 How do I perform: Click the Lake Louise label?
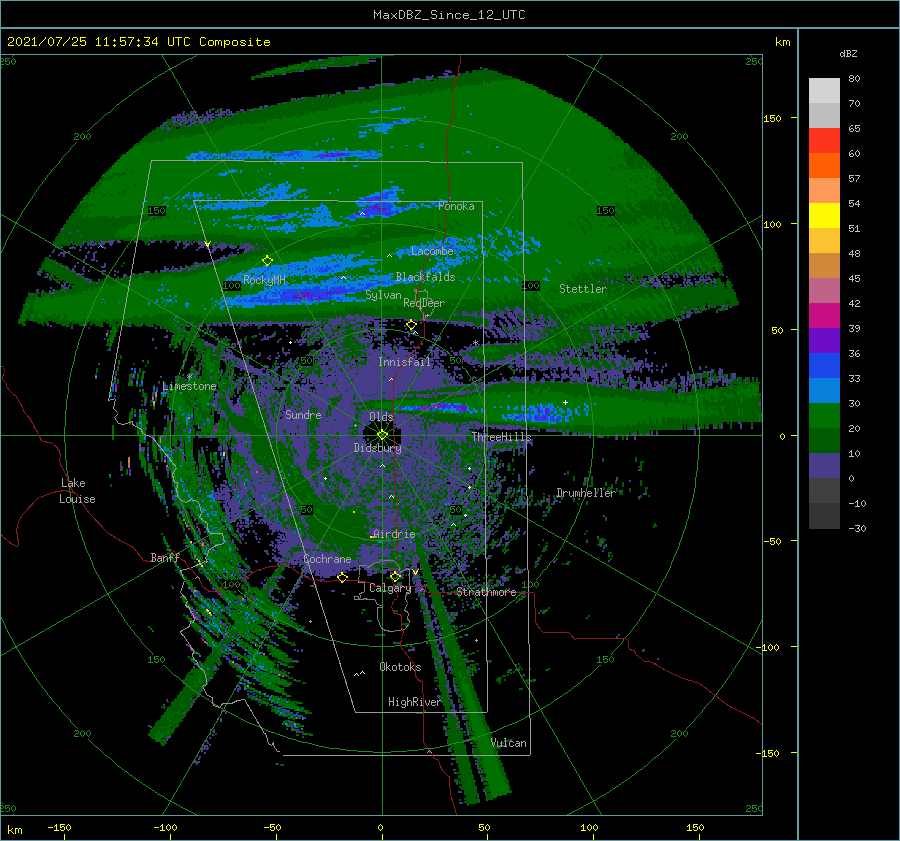click(77, 491)
